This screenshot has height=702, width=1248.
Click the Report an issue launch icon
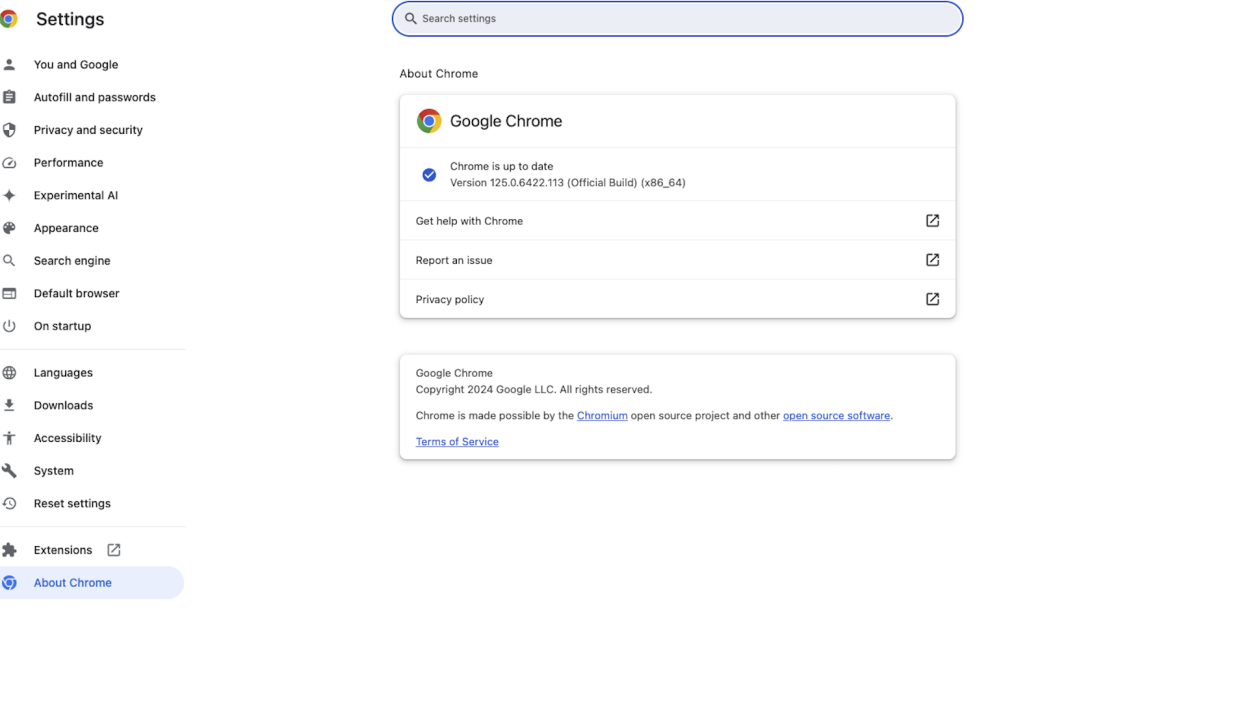932,260
